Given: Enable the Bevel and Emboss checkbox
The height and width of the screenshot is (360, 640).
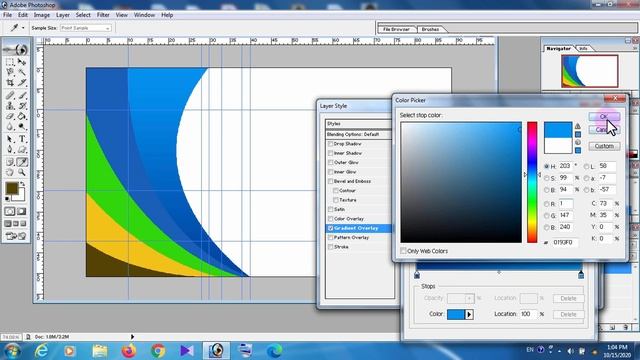Looking at the screenshot, I should tap(330, 181).
